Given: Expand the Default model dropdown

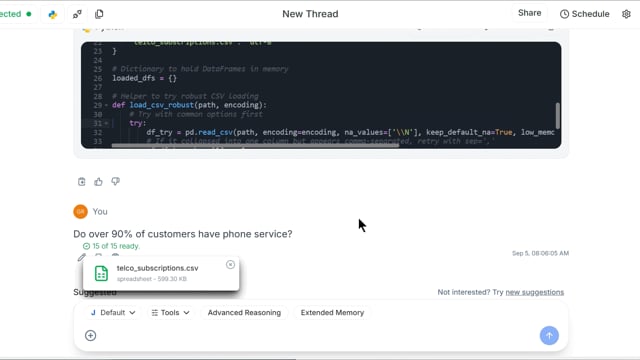Looking at the screenshot, I should (113, 313).
